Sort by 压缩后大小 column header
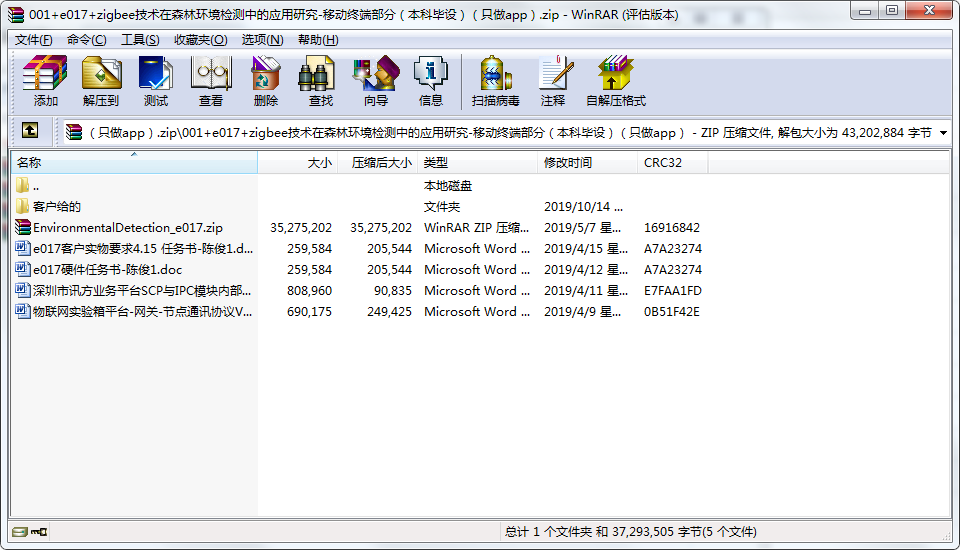Viewport: 960px width, 550px height. pyautogui.click(x=378, y=162)
